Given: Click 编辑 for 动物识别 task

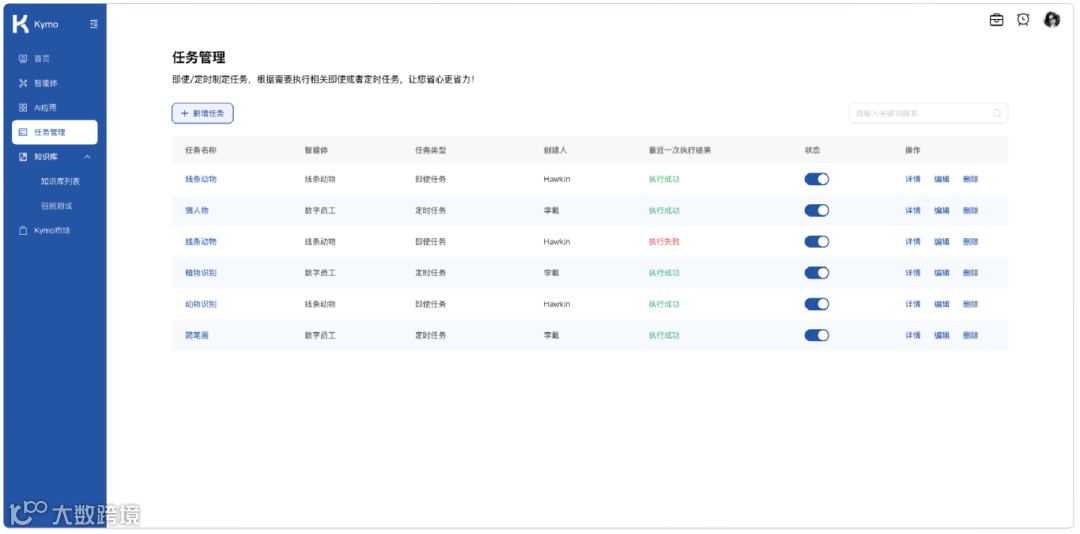Looking at the screenshot, I should point(942,304).
